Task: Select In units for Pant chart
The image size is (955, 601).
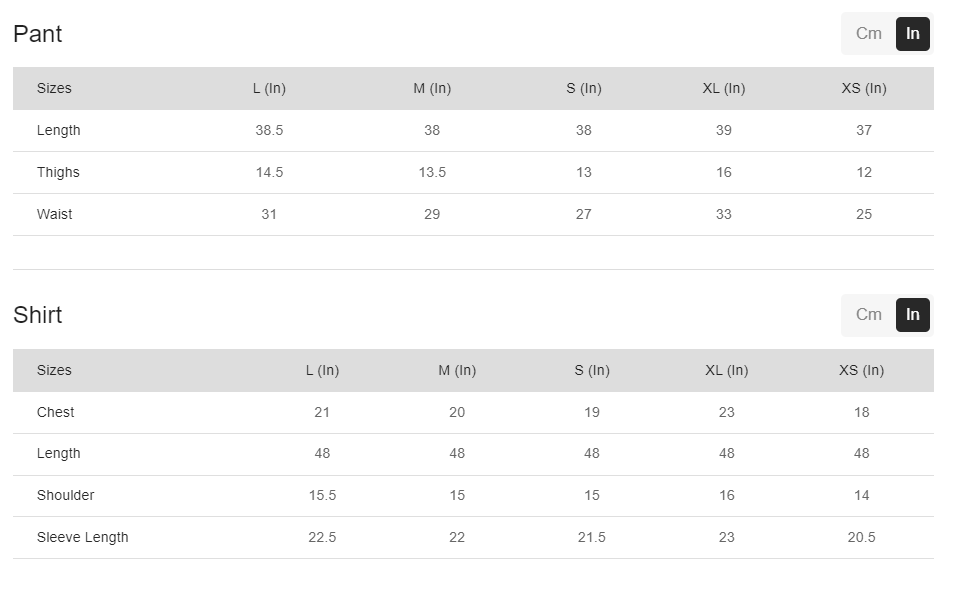Action: (x=912, y=34)
